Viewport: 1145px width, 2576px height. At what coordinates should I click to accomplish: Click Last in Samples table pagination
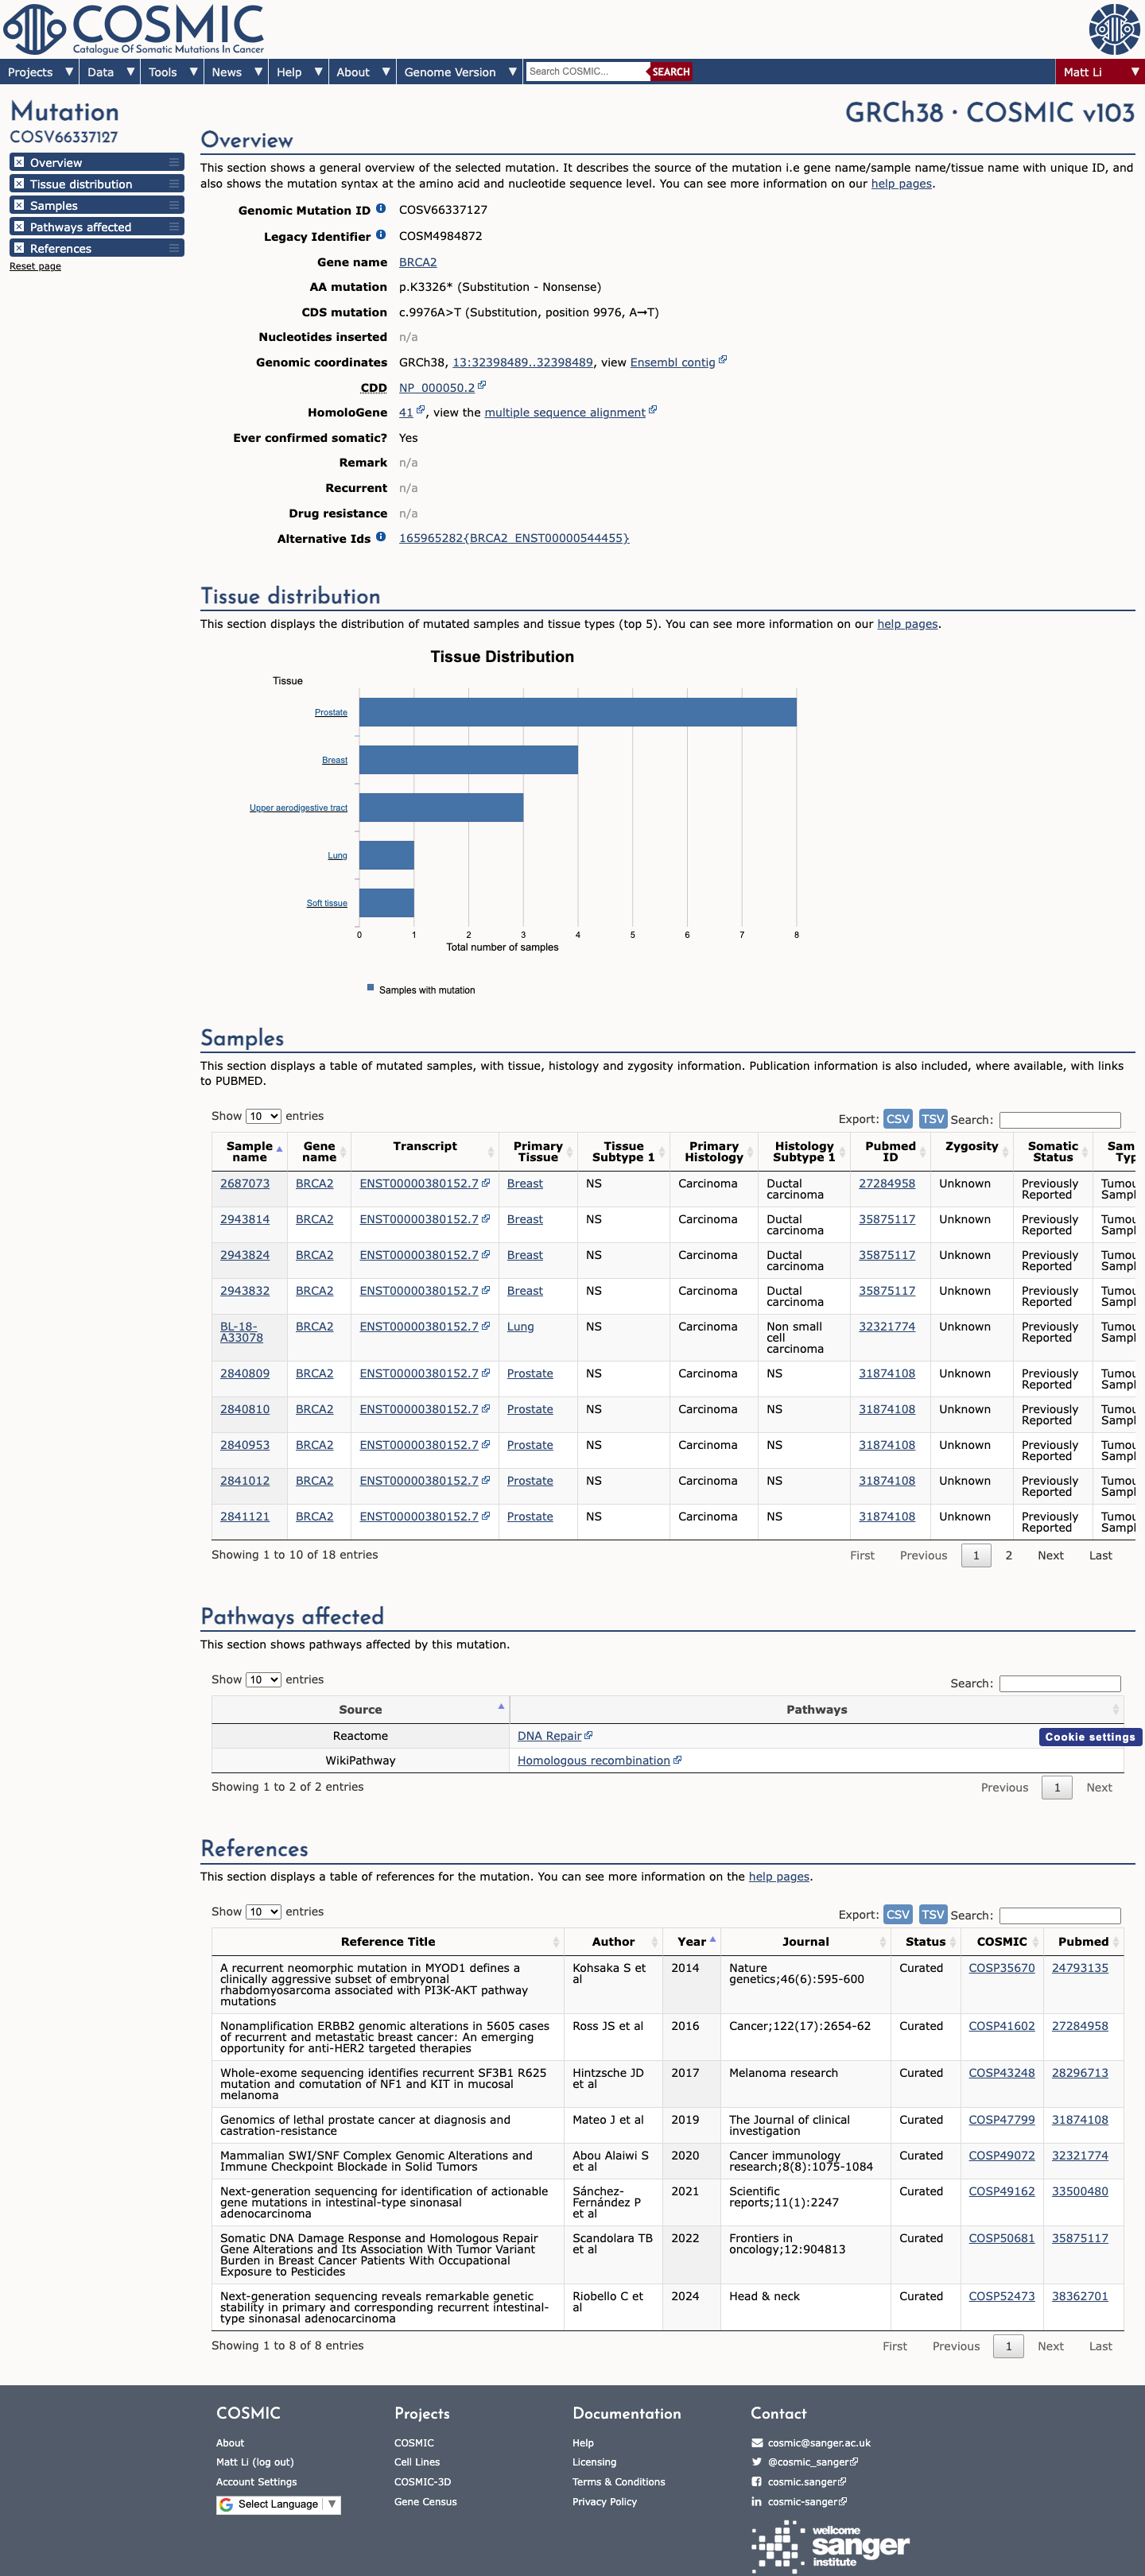[1100, 1555]
